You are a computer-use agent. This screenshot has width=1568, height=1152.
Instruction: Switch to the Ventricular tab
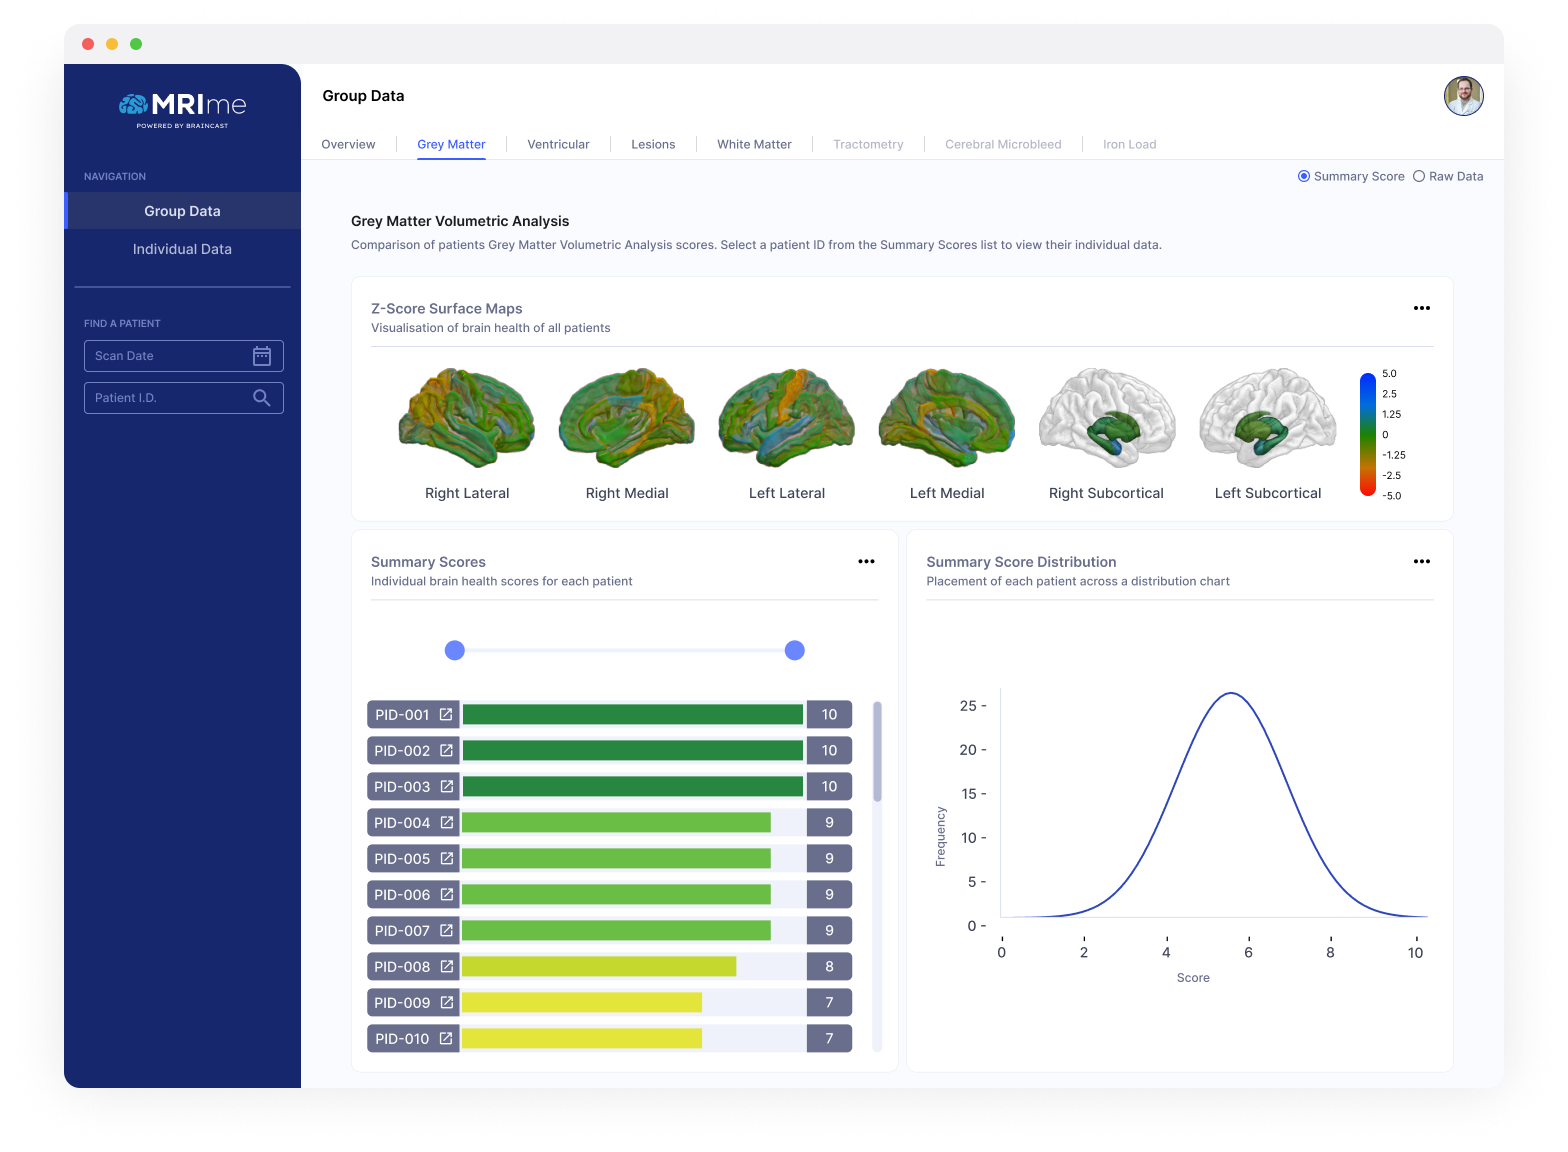(558, 145)
